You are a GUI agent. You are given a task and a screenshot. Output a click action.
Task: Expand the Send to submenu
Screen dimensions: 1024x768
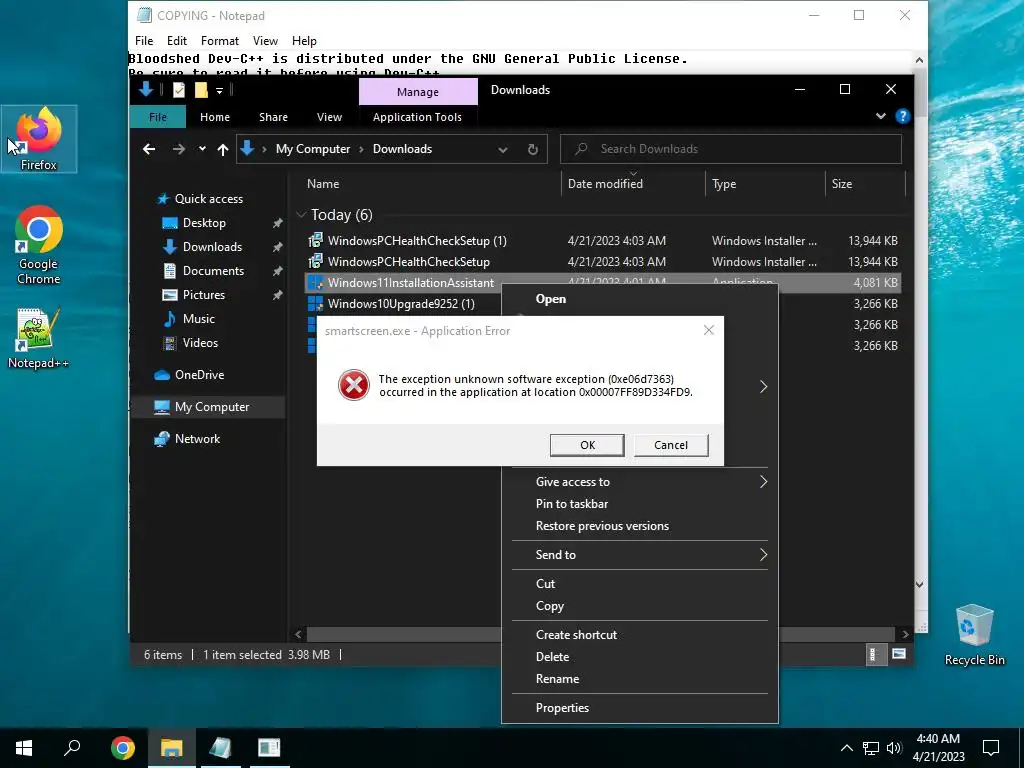763,554
